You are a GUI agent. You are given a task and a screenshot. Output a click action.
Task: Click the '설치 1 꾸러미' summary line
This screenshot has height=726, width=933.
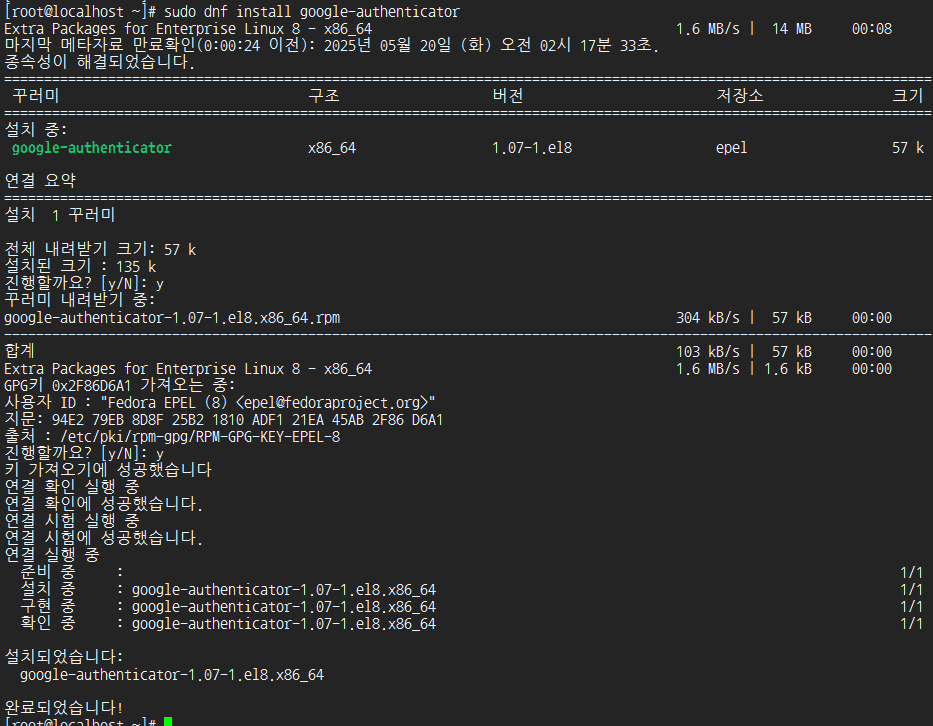click(x=60, y=215)
